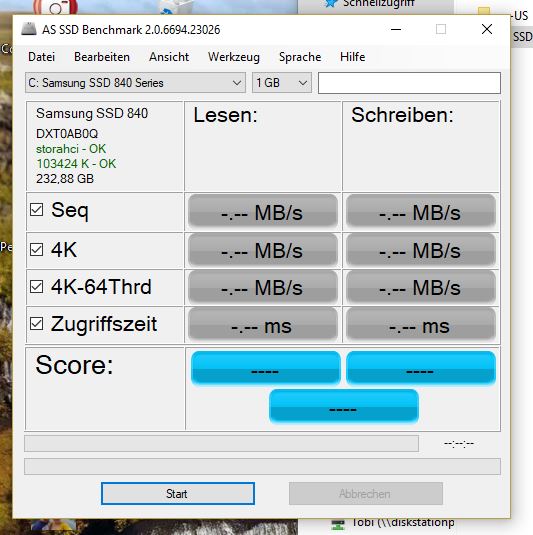Open the Werkzeug menu
This screenshot has height=535, width=533.
pyautogui.click(x=234, y=57)
